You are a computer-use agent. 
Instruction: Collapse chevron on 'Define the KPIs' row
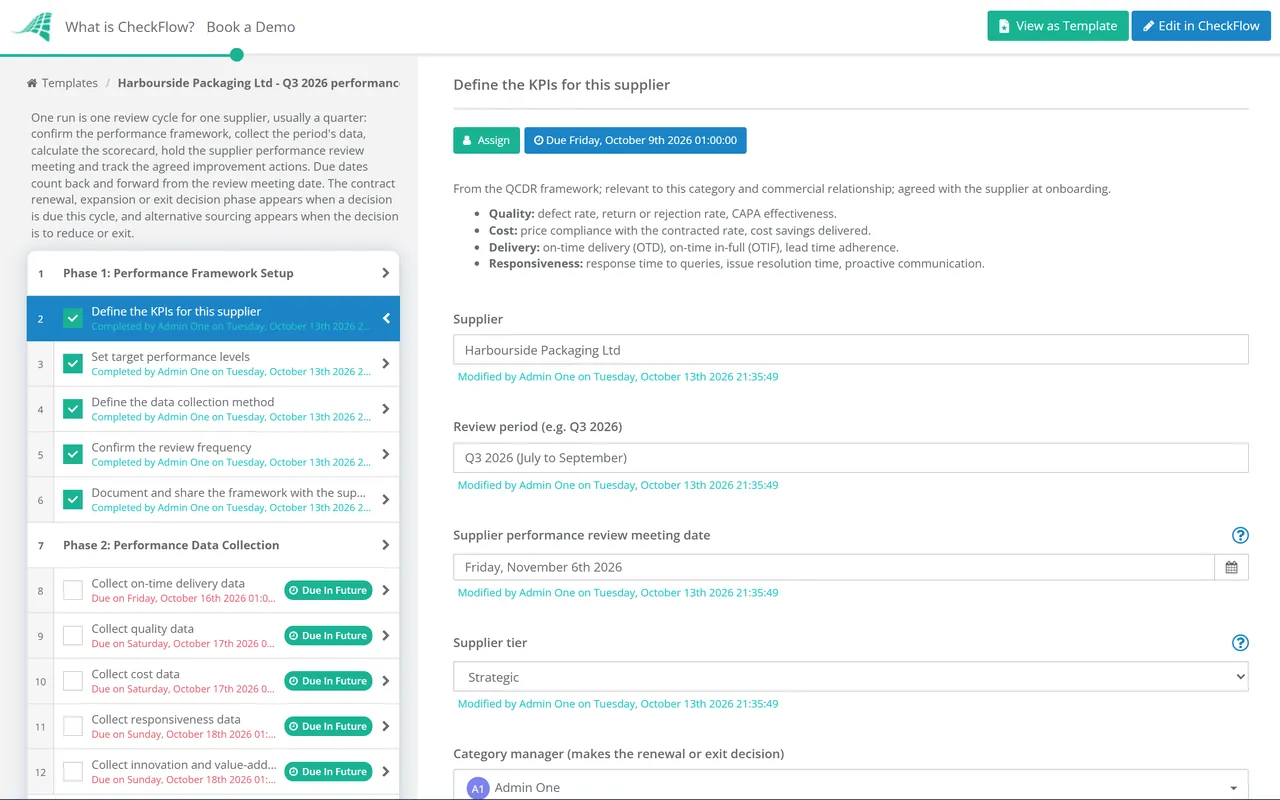click(386, 318)
